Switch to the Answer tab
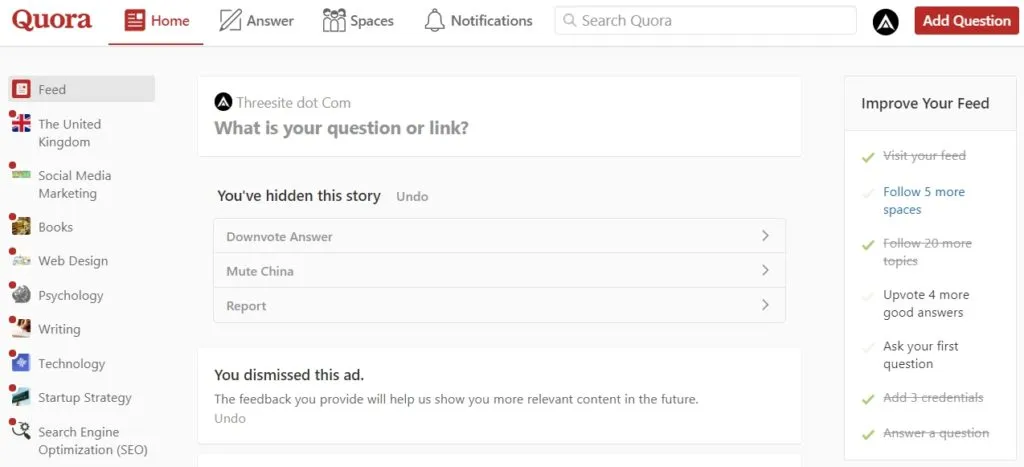The image size is (1024, 467). (x=256, y=20)
